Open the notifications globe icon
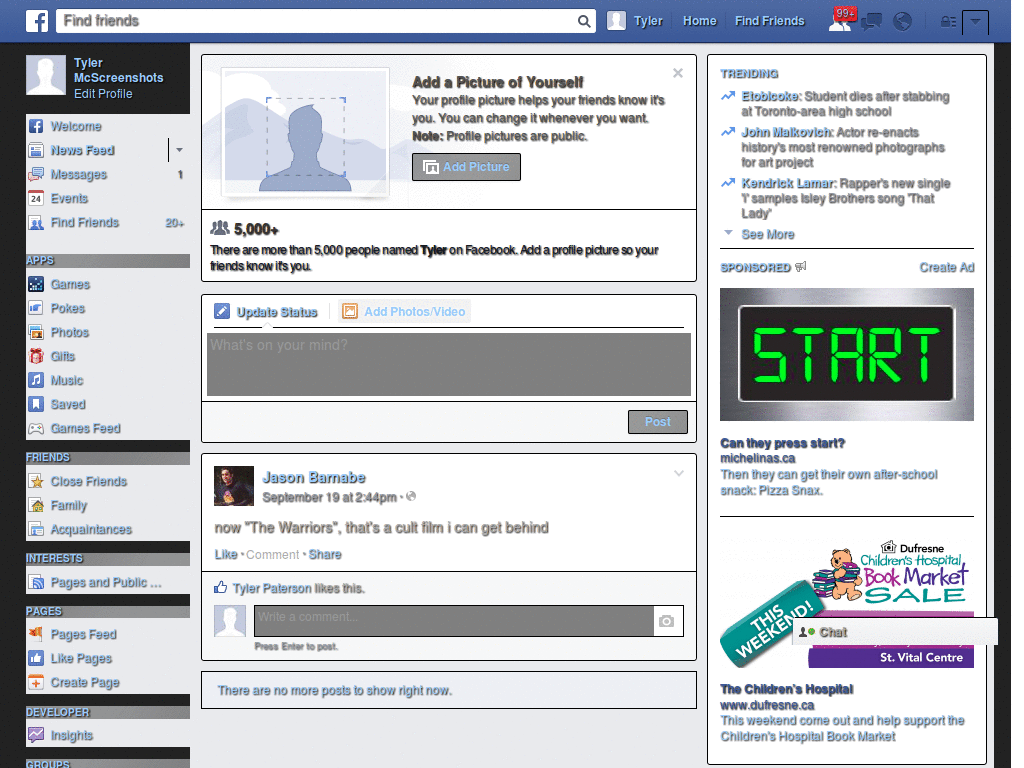 tap(903, 22)
